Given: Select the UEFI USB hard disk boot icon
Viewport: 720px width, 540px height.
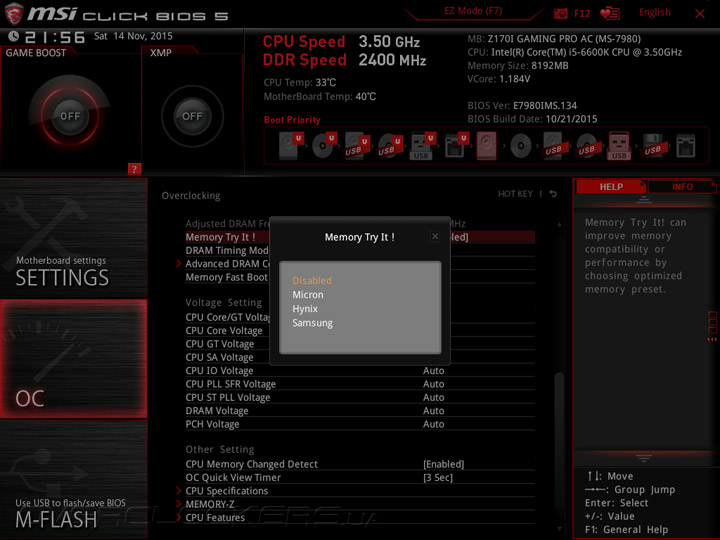Looking at the screenshot, I should coord(357,145).
